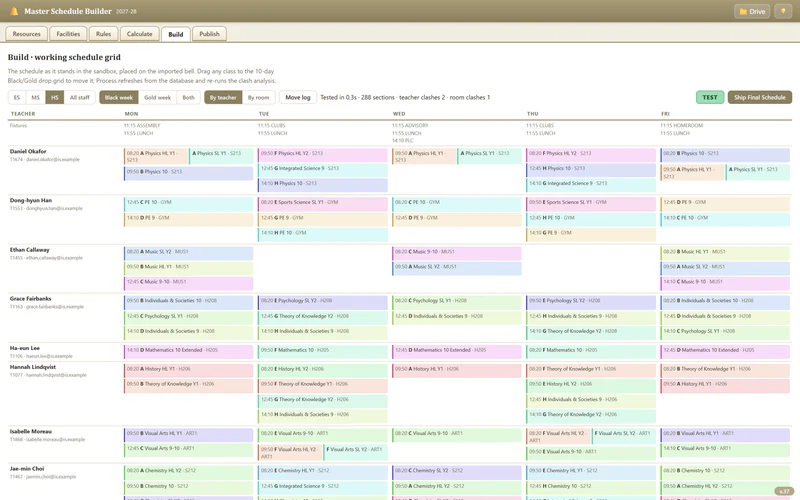This screenshot has height=500, width=800.
Task: Click Monday 11:15 ASSEMBLY fixture
Action: (142, 126)
